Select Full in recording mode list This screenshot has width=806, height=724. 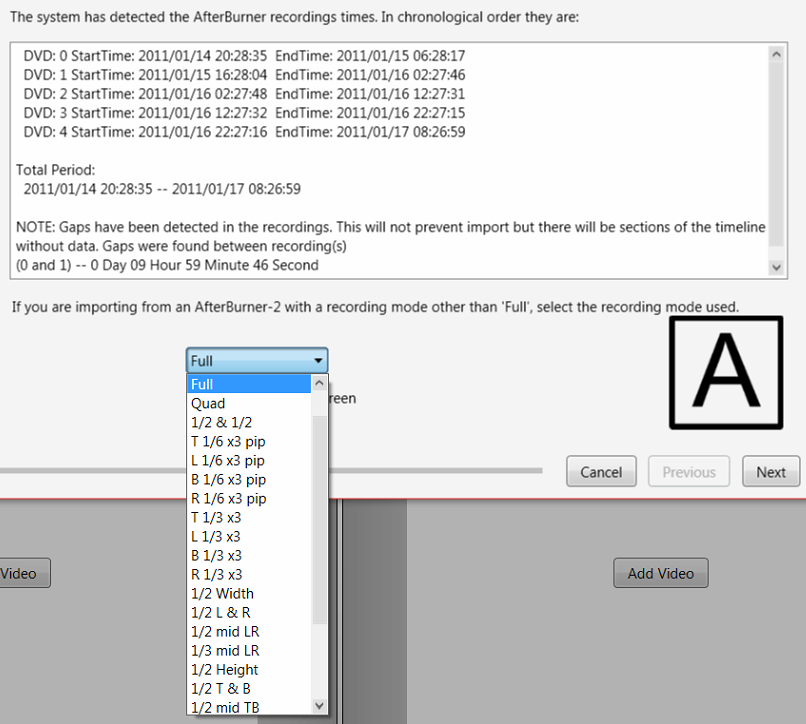[249, 384]
